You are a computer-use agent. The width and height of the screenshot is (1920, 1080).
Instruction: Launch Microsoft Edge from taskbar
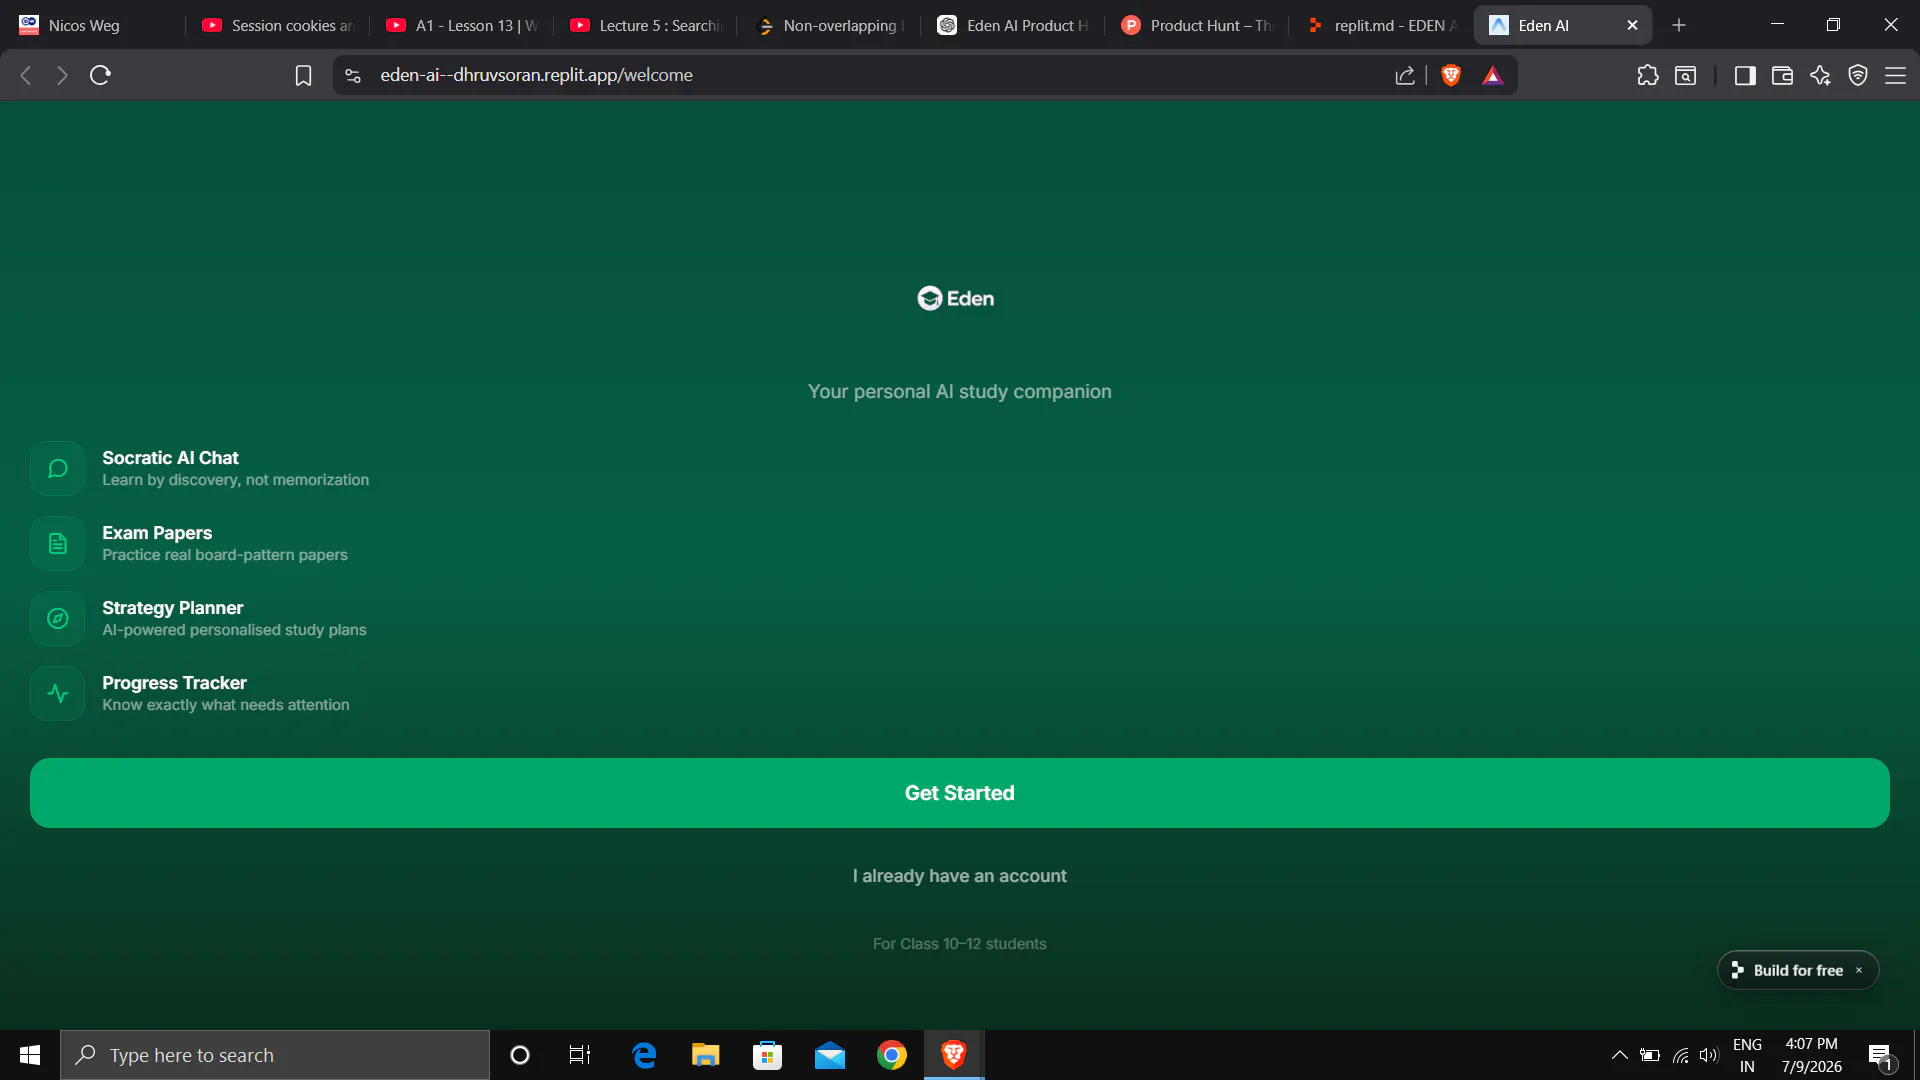(644, 1055)
